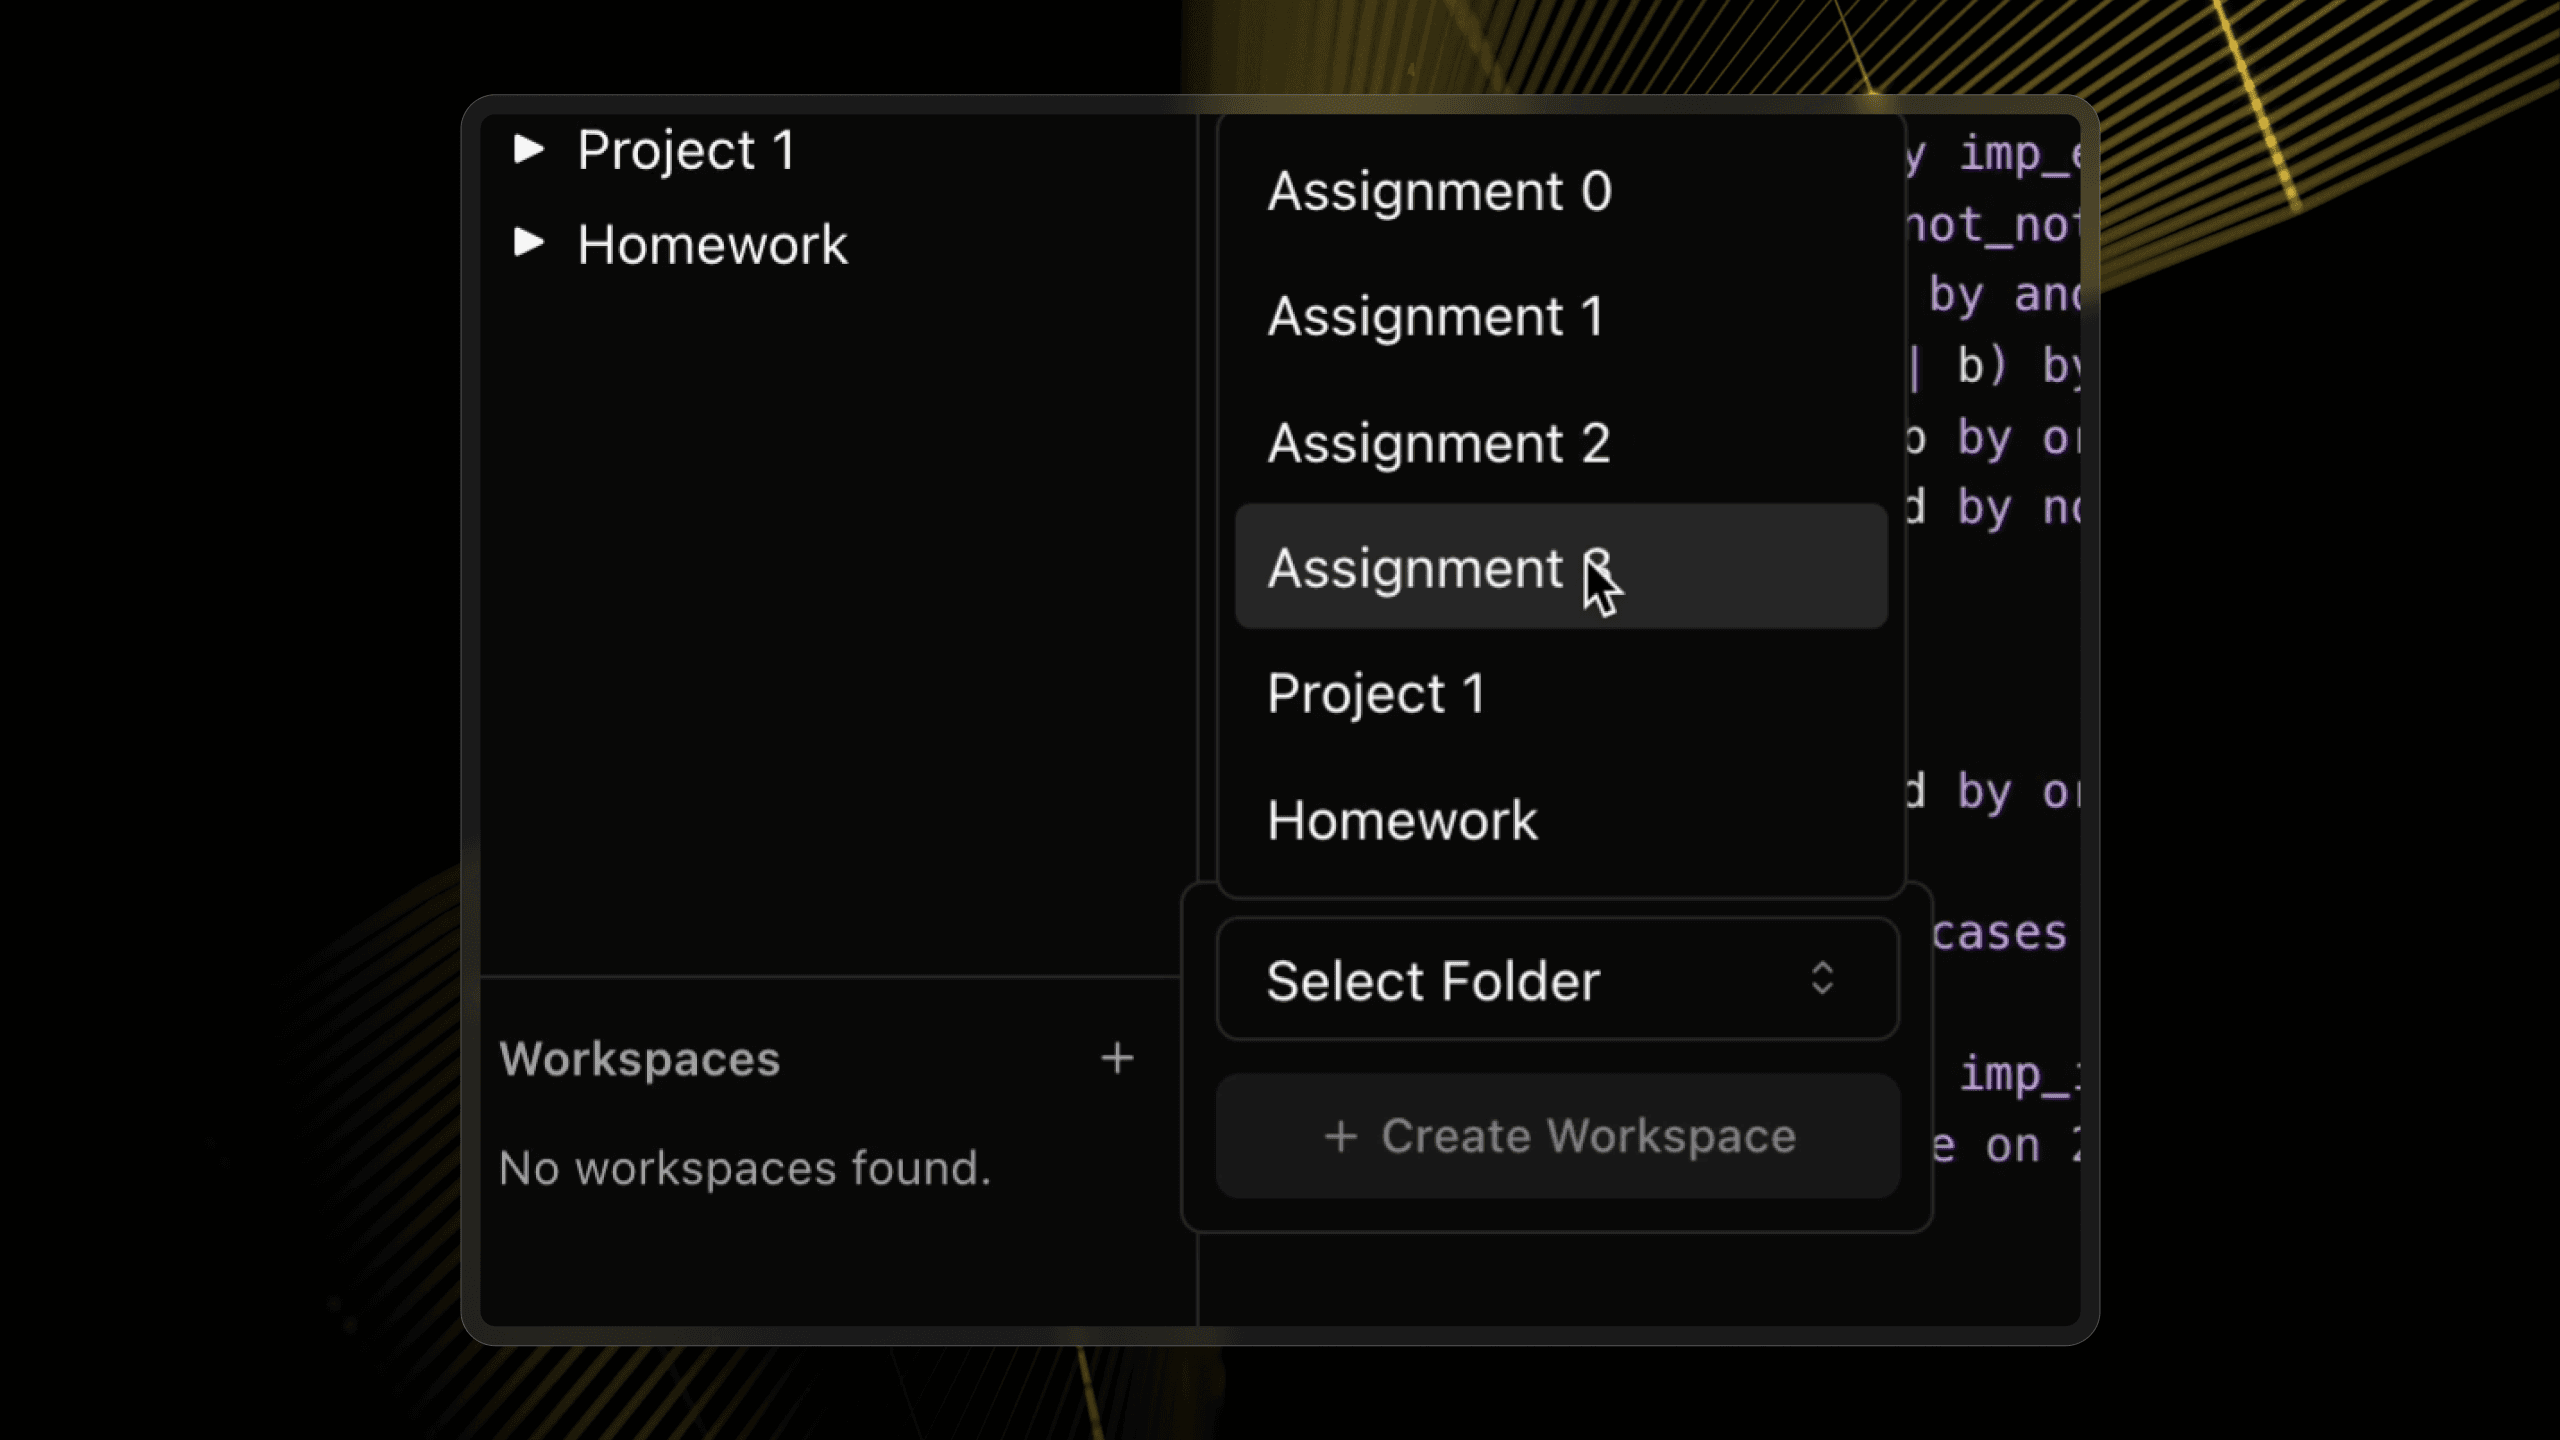
Task: Select Homework folder option
Action: (1401, 819)
